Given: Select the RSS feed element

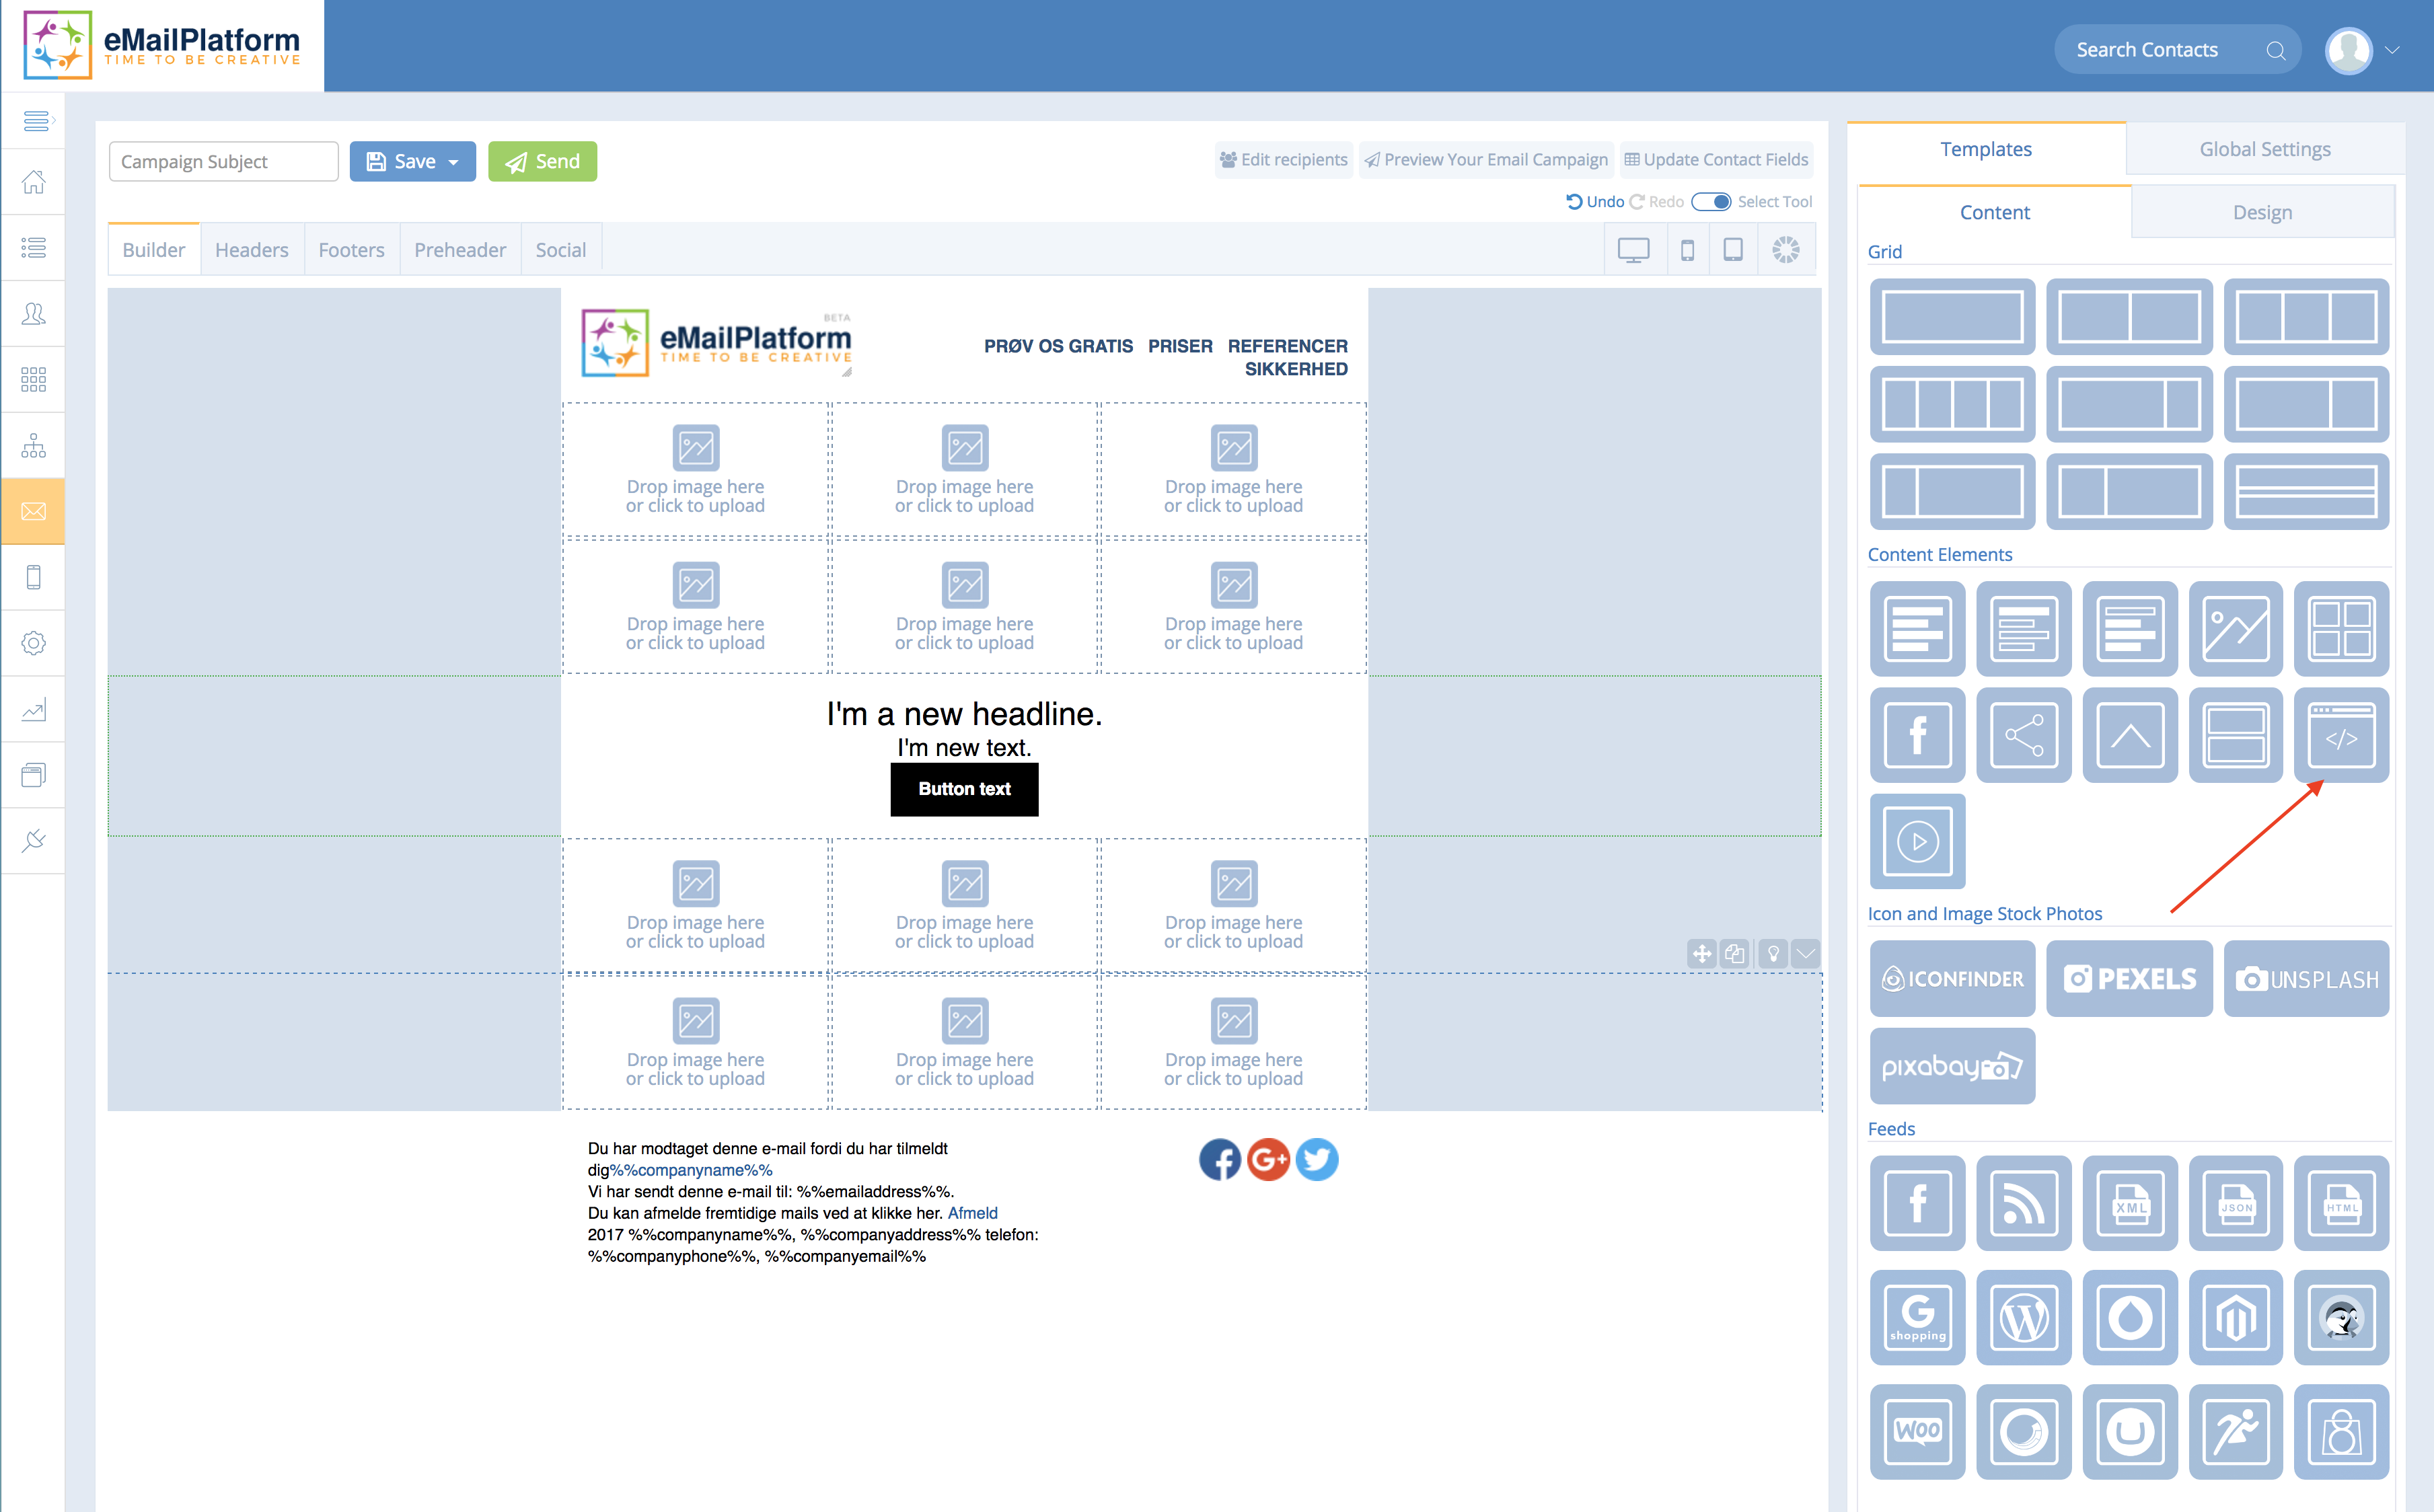Looking at the screenshot, I should 2023,1204.
